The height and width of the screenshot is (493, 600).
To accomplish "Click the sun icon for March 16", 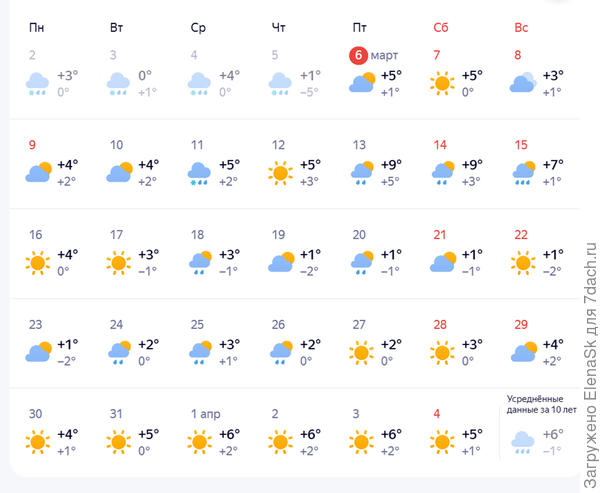I will 38,263.
